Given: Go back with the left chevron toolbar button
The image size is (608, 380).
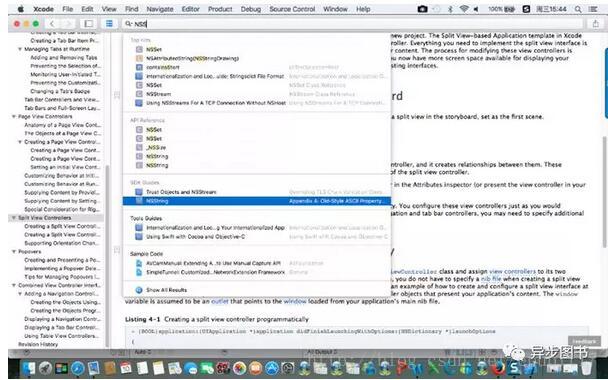Looking at the screenshot, I should 52,24.
